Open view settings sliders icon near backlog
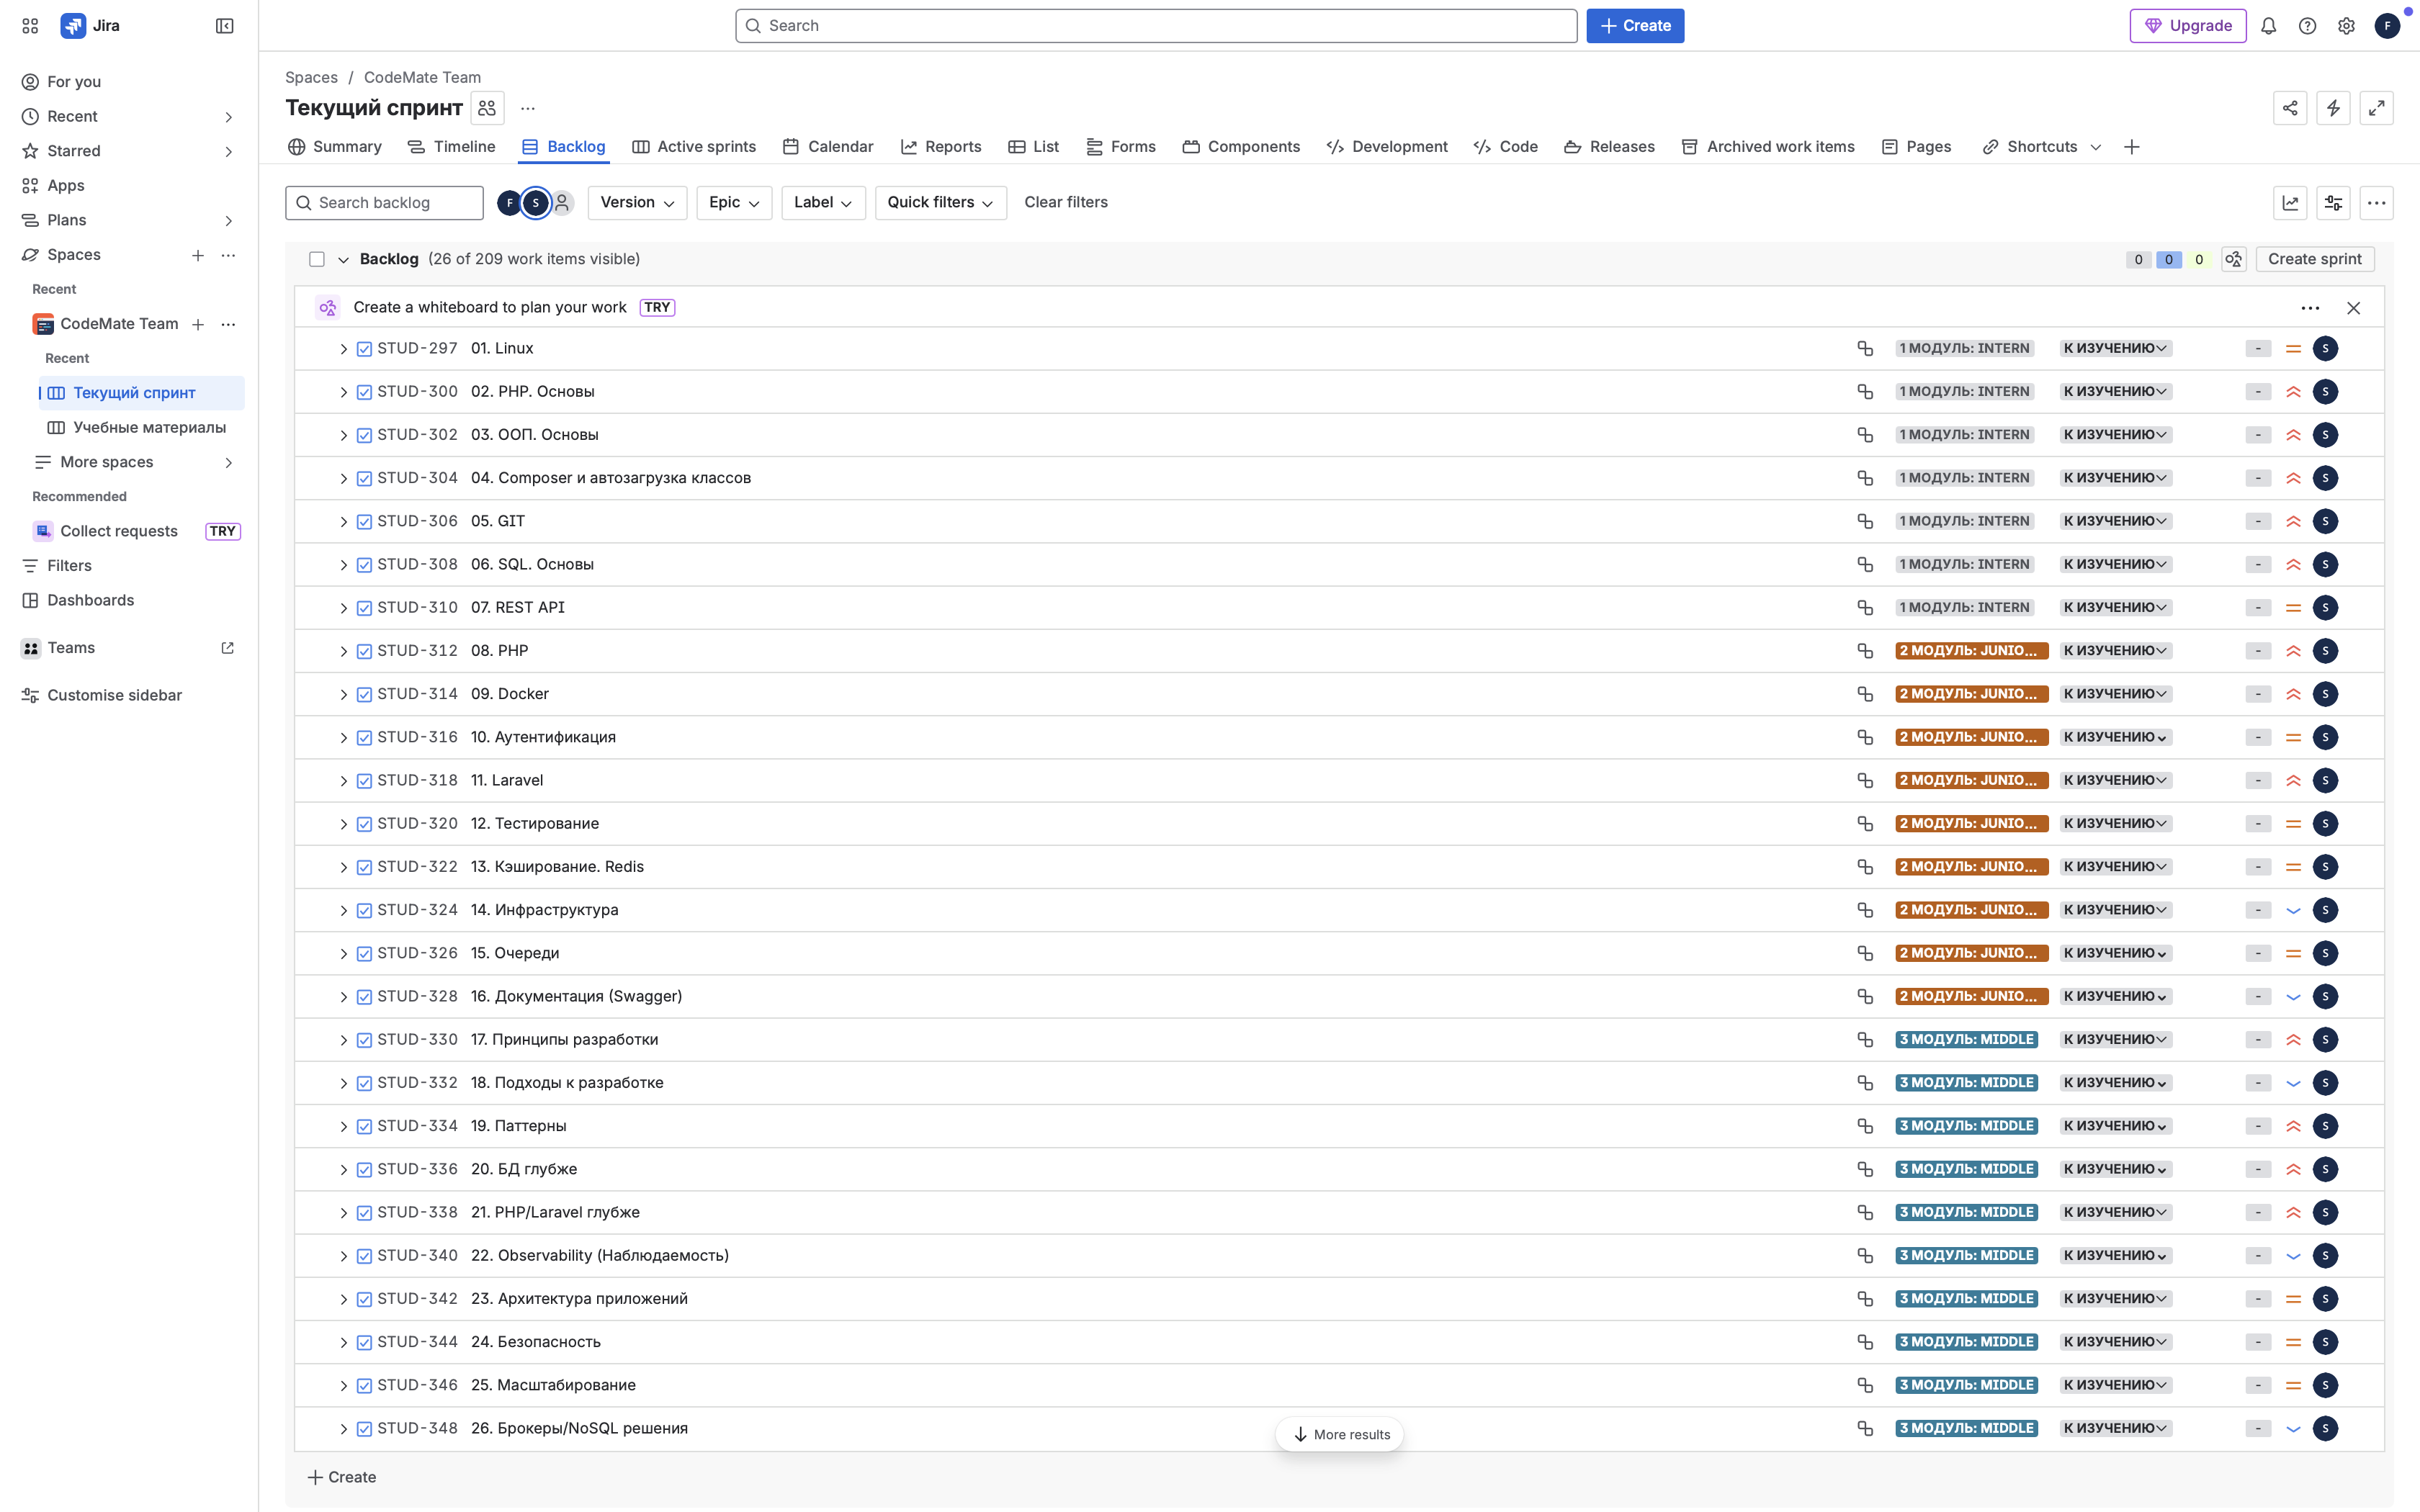The height and width of the screenshot is (1512, 2420). click(x=2334, y=202)
